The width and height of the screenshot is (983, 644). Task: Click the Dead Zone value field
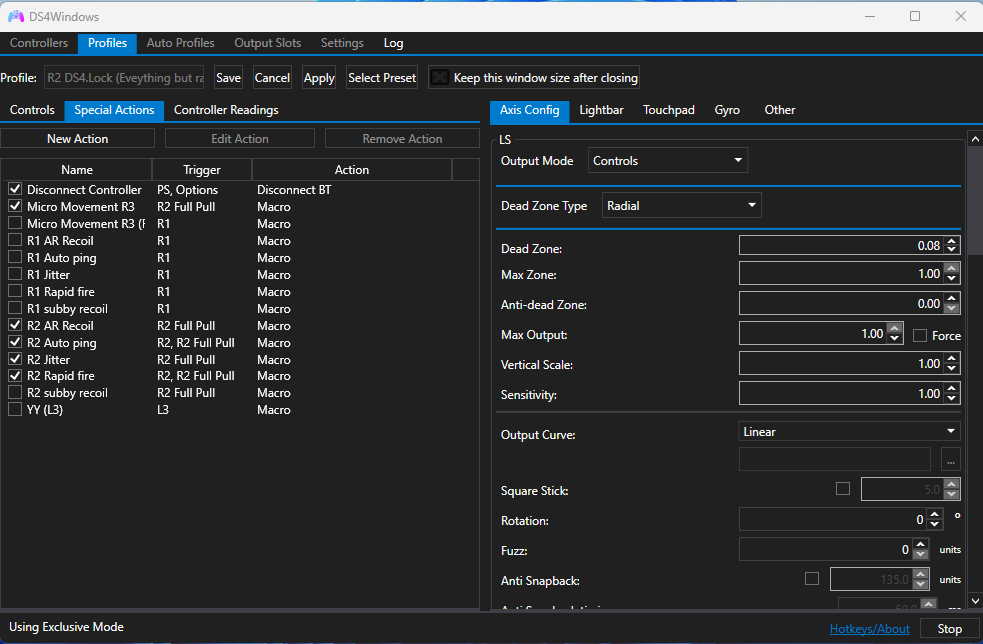coord(842,245)
